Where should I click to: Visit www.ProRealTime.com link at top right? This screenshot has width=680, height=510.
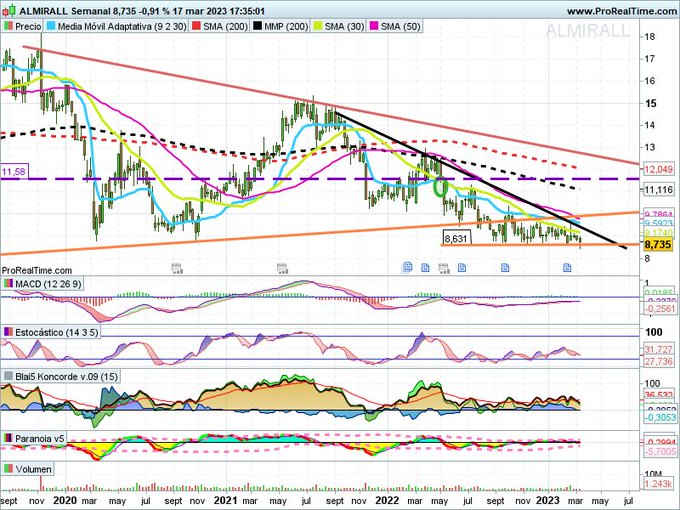(x=621, y=11)
